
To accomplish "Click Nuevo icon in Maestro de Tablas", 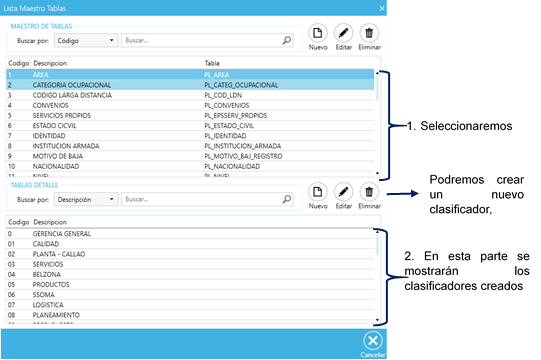I will (317, 33).
